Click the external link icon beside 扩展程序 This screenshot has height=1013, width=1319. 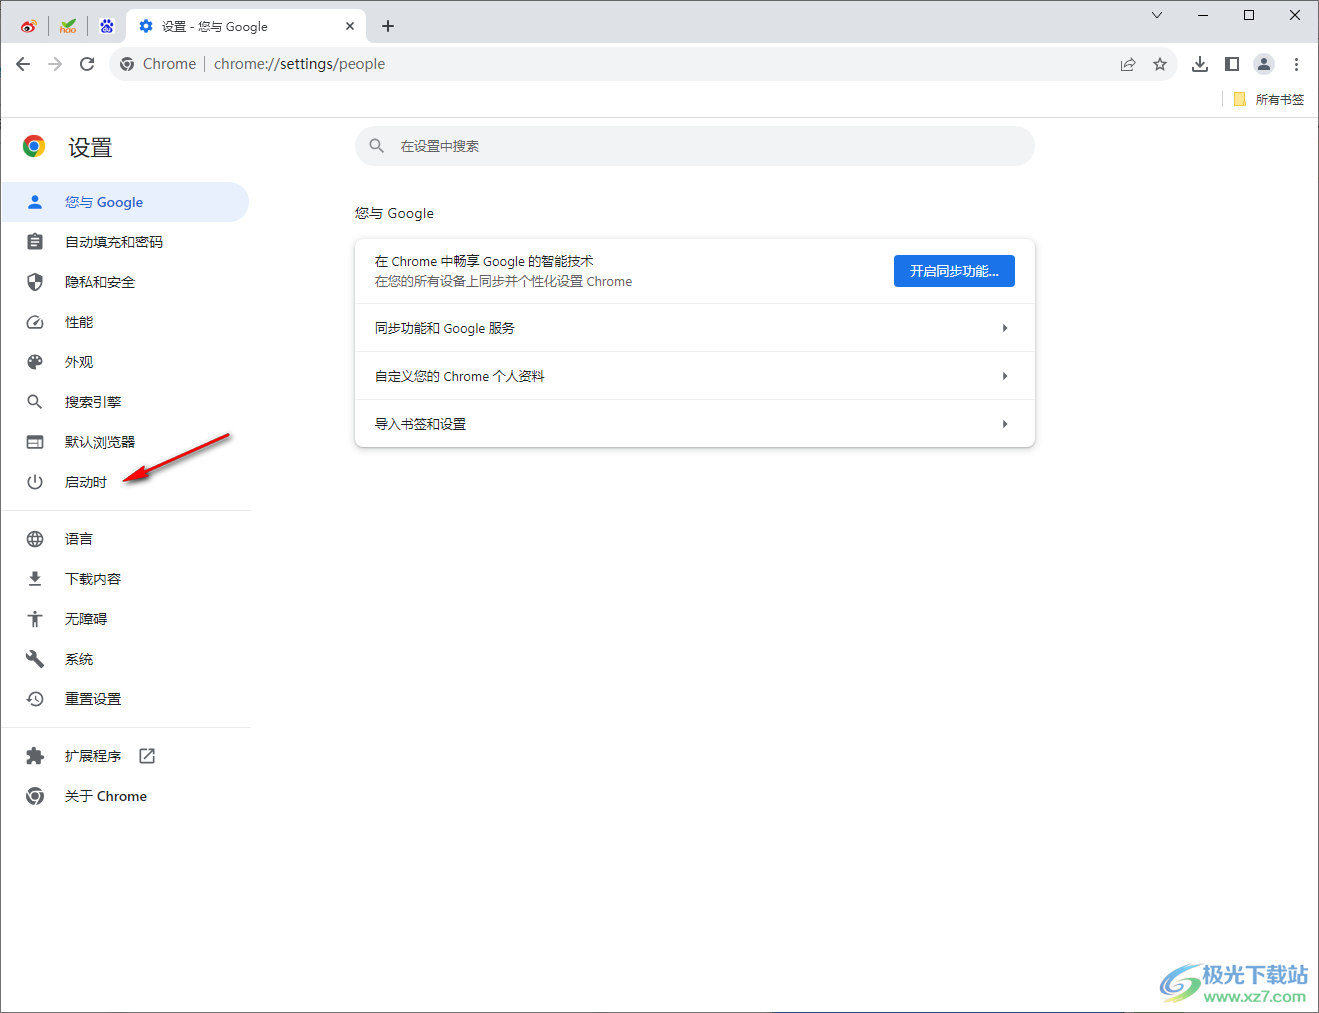(x=147, y=756)
